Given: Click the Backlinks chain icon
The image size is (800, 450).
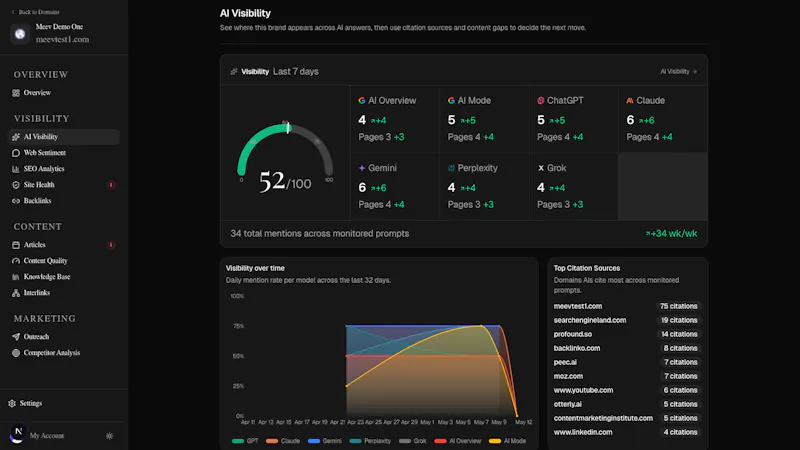Looking at the screenshot, I should (x=16, y=201).
